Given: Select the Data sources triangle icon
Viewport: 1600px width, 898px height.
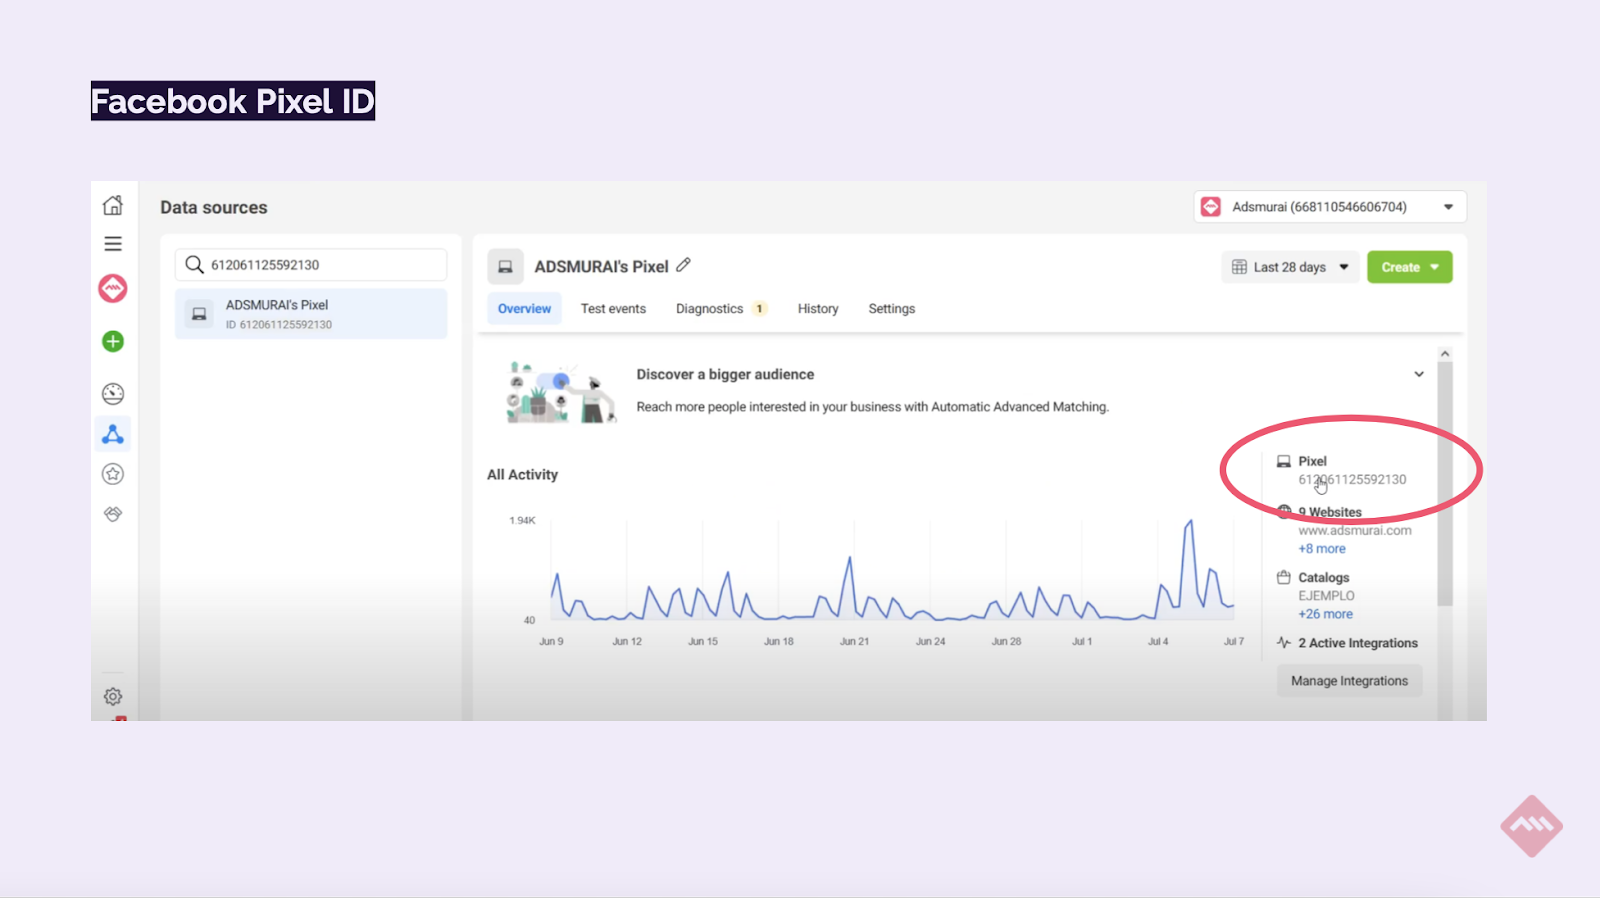Looking at the screenshot, I should (x=113, y=434).
